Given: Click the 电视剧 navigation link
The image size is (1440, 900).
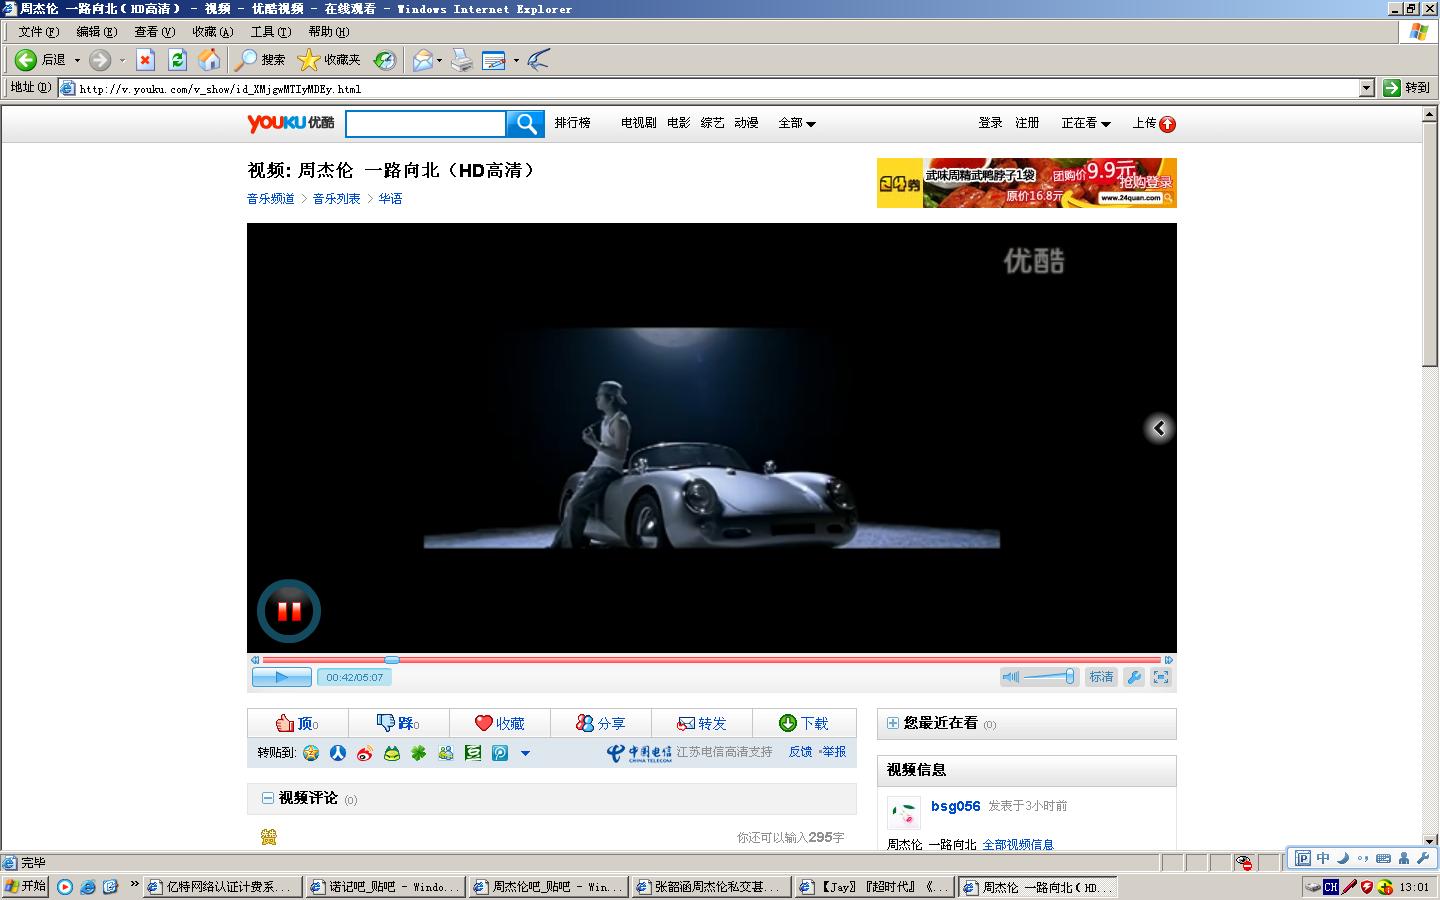Looking at the screenshot, I should pos(639,123).
